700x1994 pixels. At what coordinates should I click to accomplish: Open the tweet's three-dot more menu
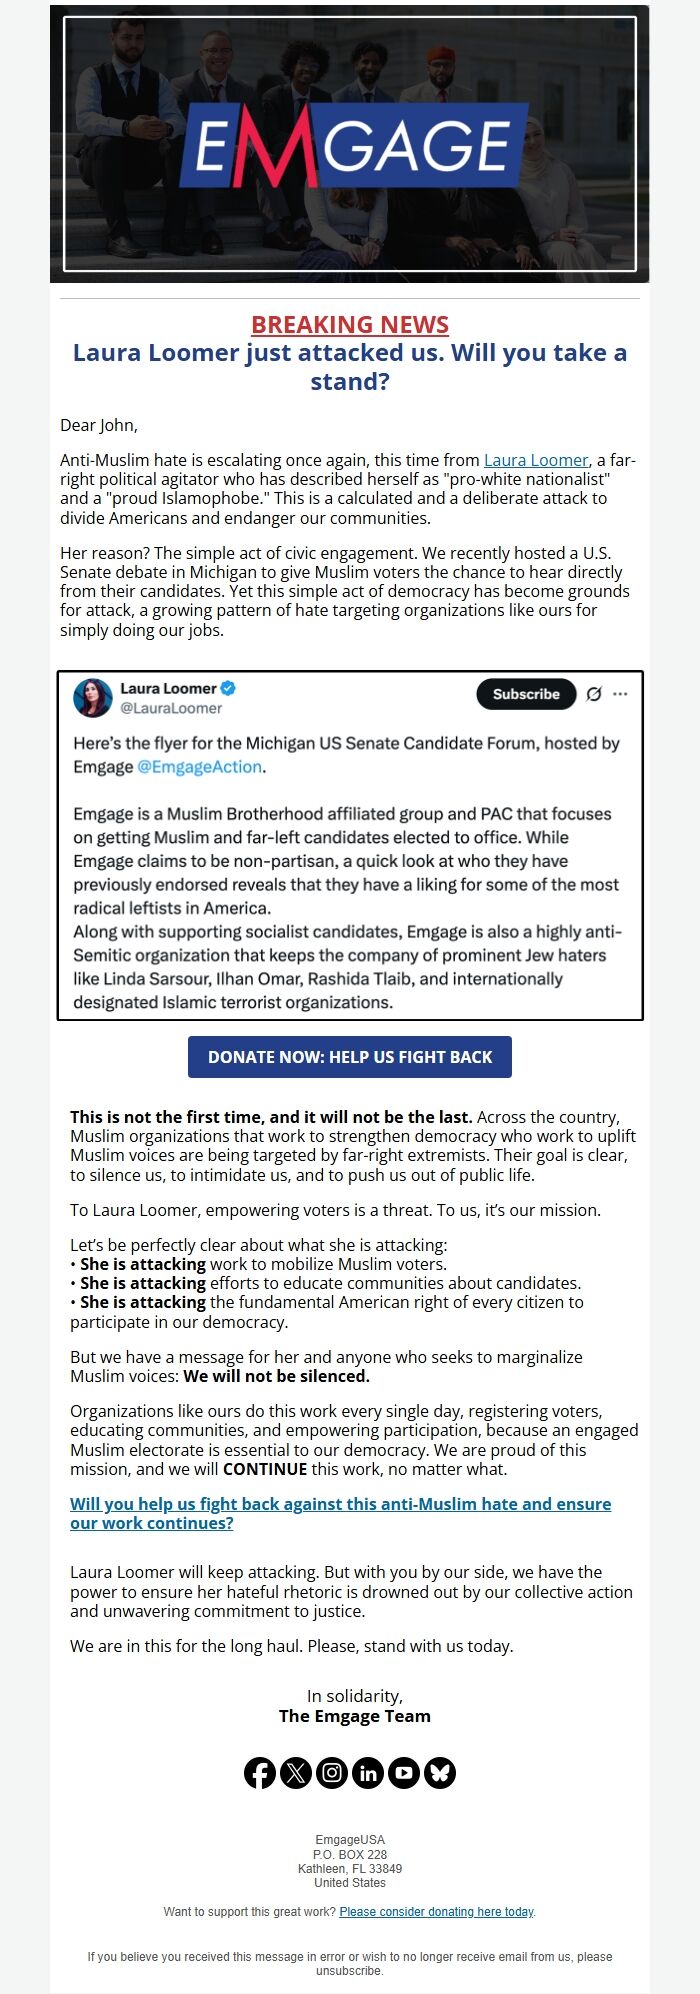[621, 694]
